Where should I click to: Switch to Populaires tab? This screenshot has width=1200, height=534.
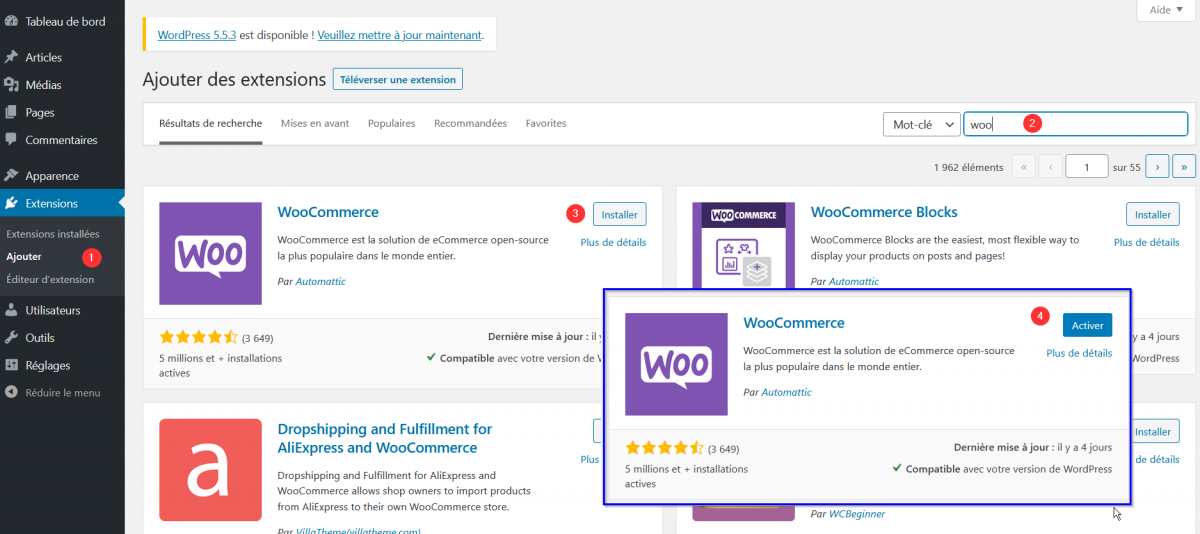tap(392, 124)
